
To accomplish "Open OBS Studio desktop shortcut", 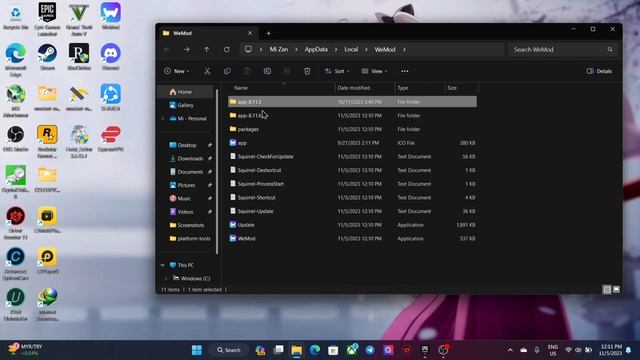I will click(16, 139).
